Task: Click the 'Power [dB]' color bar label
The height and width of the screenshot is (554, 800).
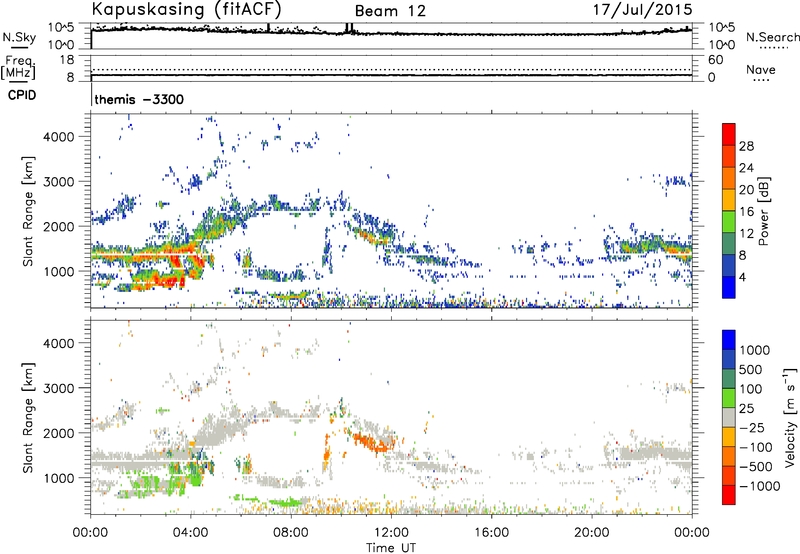Action: [763, 211]
